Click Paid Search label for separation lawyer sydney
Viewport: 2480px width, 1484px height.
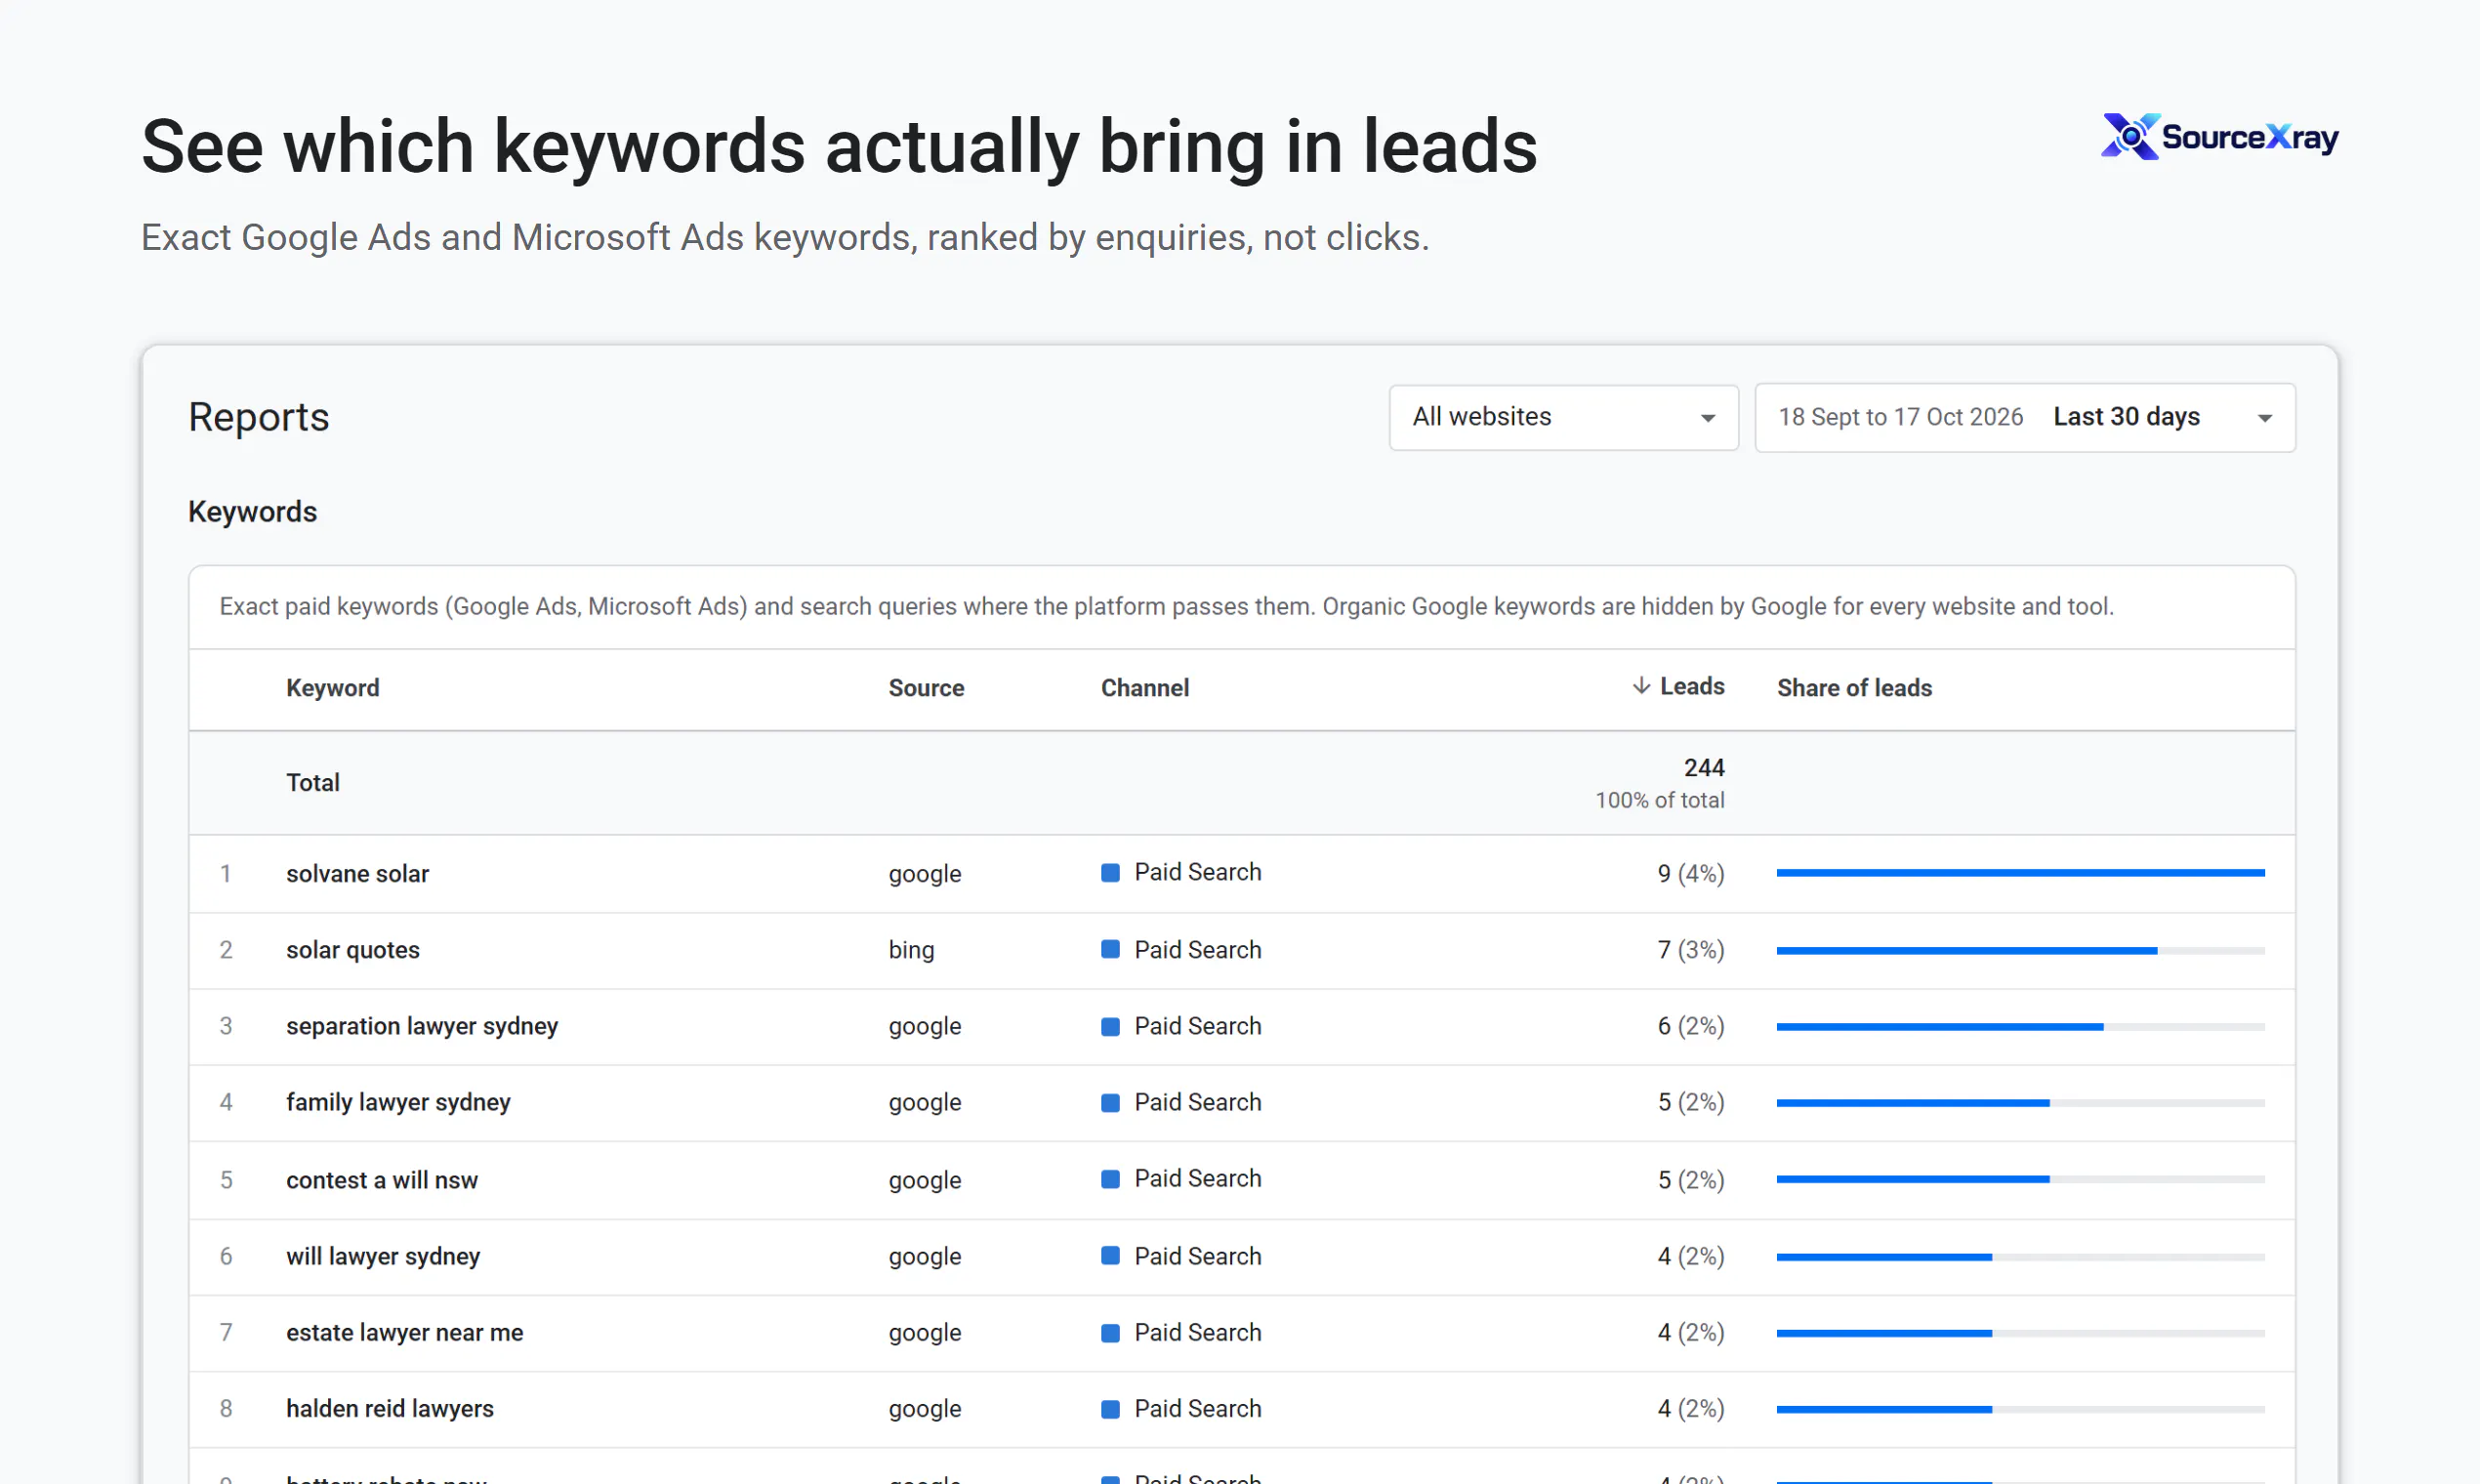1198,1026
